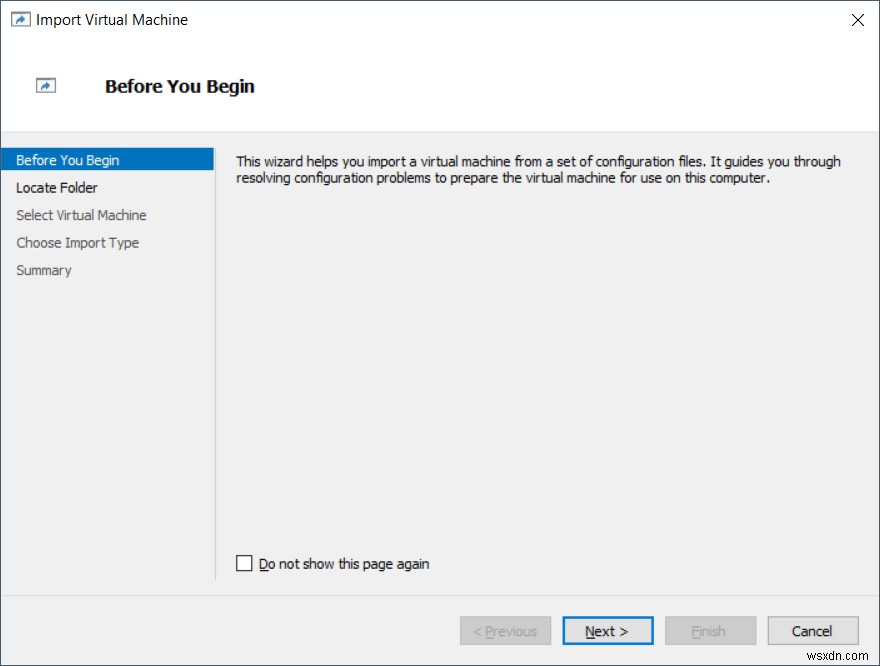Click the Previous button
The image size is (880, 666).
coord(505,630)
